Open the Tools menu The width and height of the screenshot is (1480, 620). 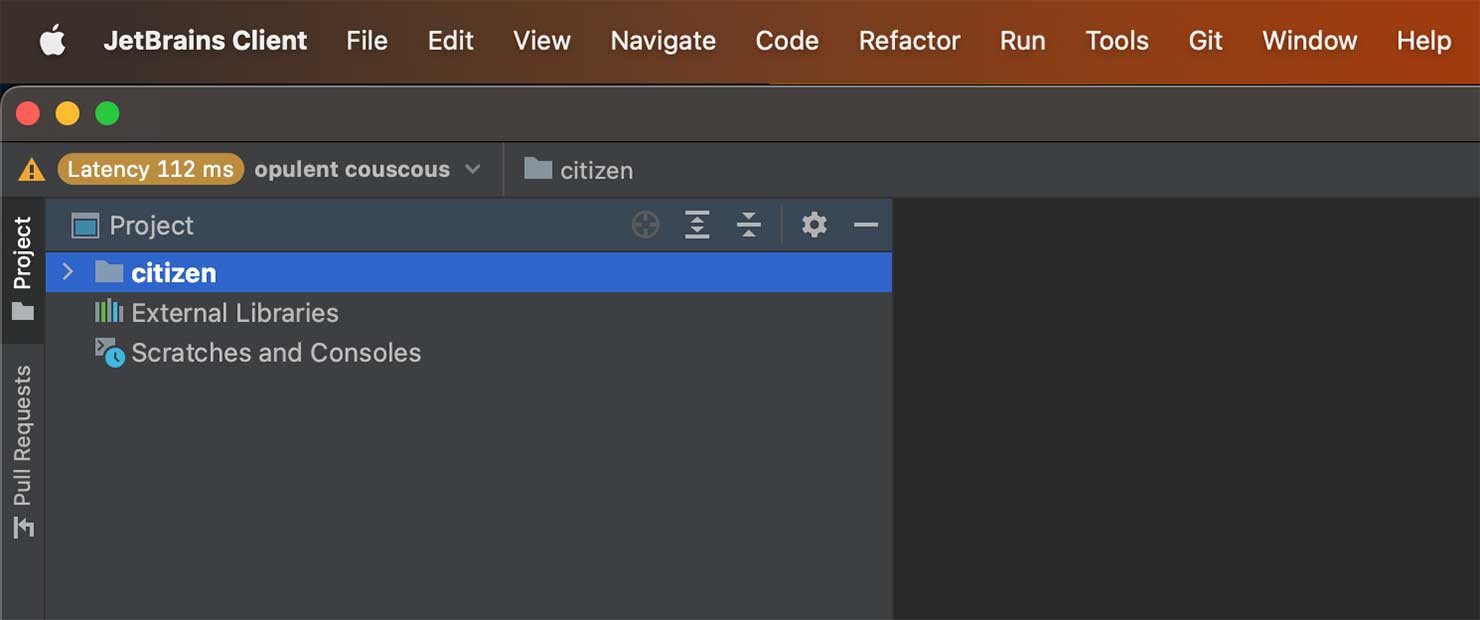pos(1117,41)
